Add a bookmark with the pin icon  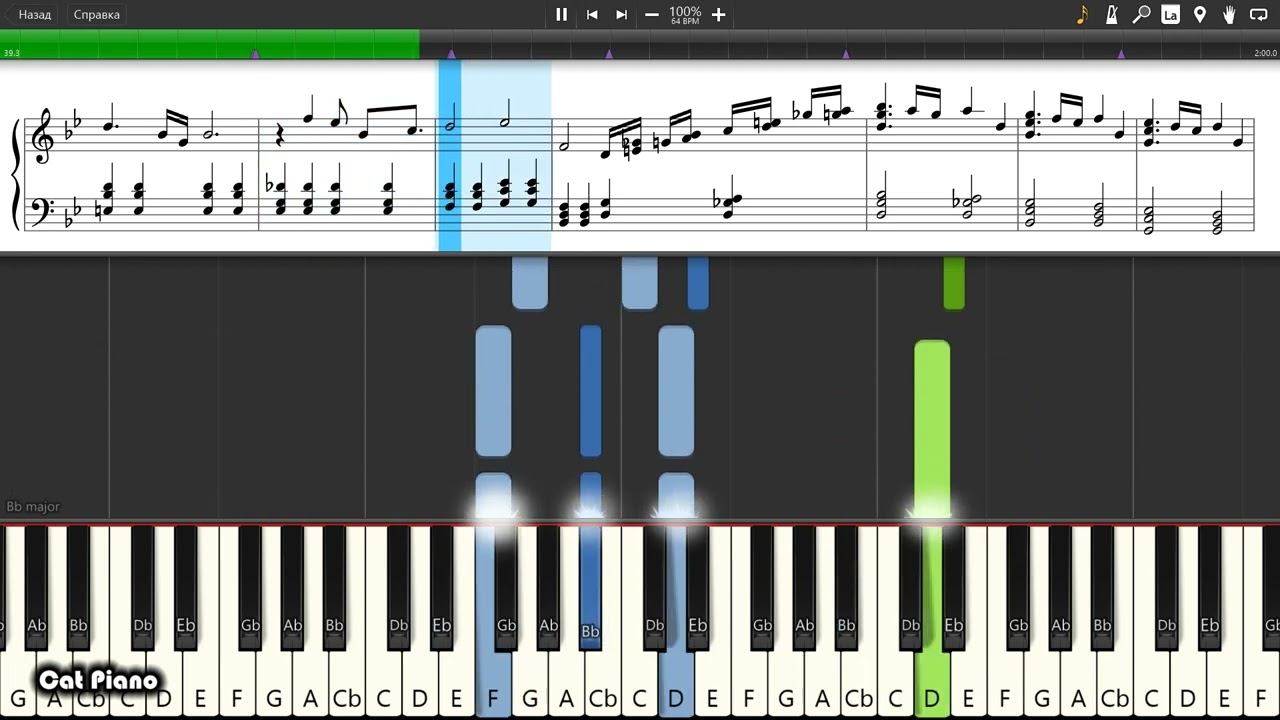(1200, 14)
